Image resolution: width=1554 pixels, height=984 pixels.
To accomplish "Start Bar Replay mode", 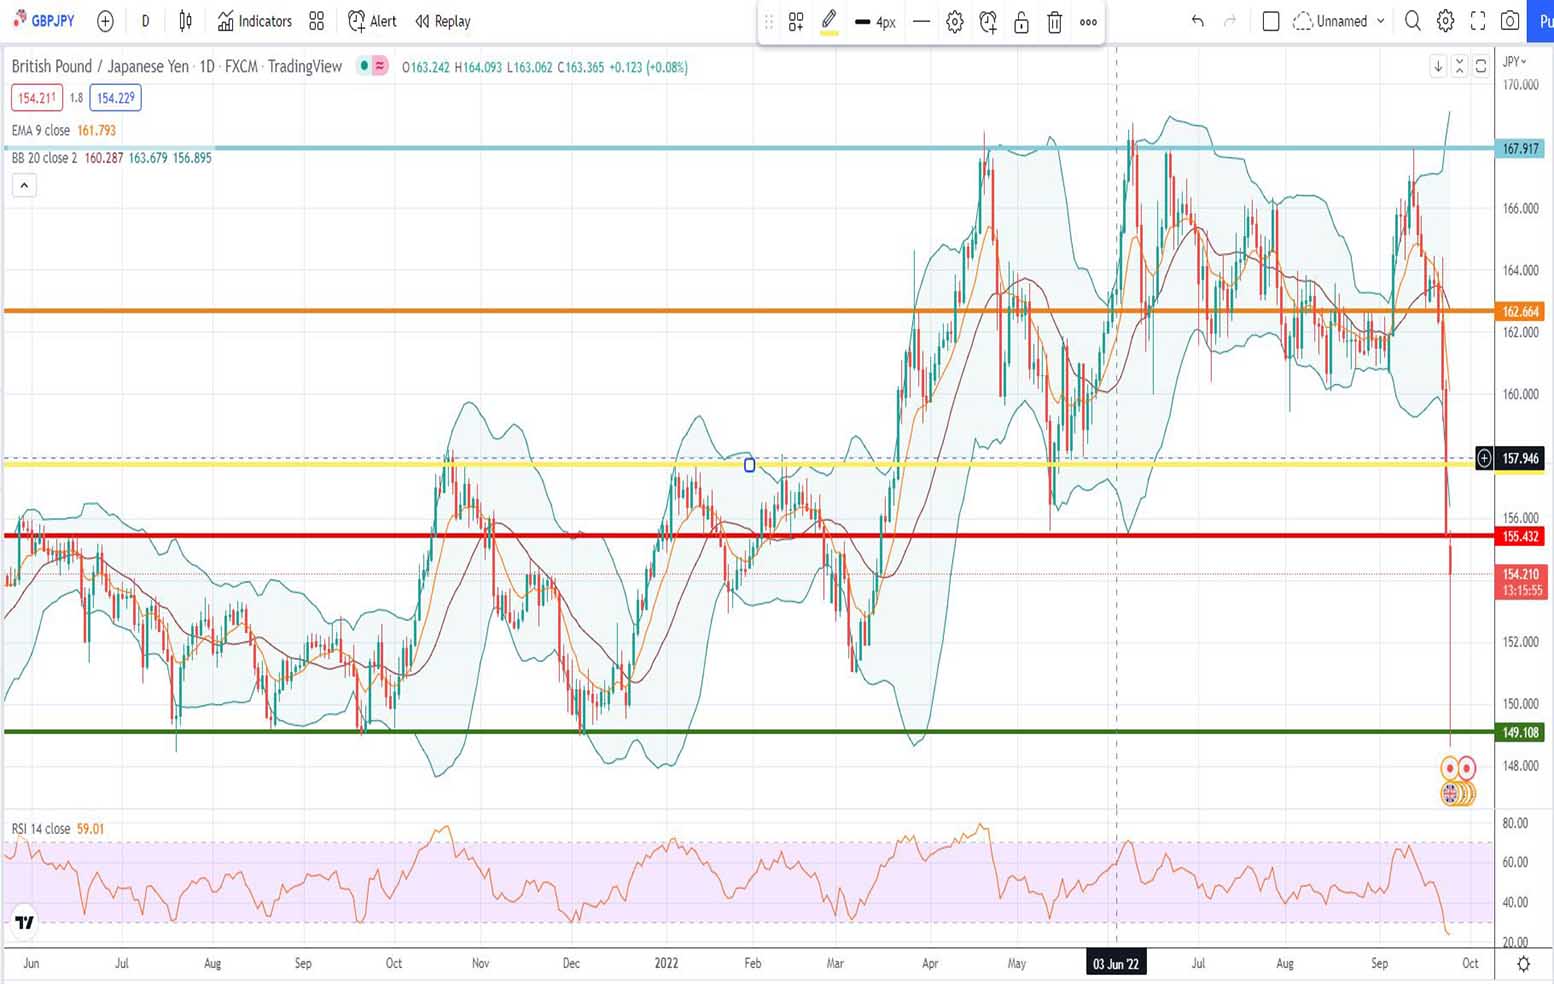I will [x=443, y=21].
